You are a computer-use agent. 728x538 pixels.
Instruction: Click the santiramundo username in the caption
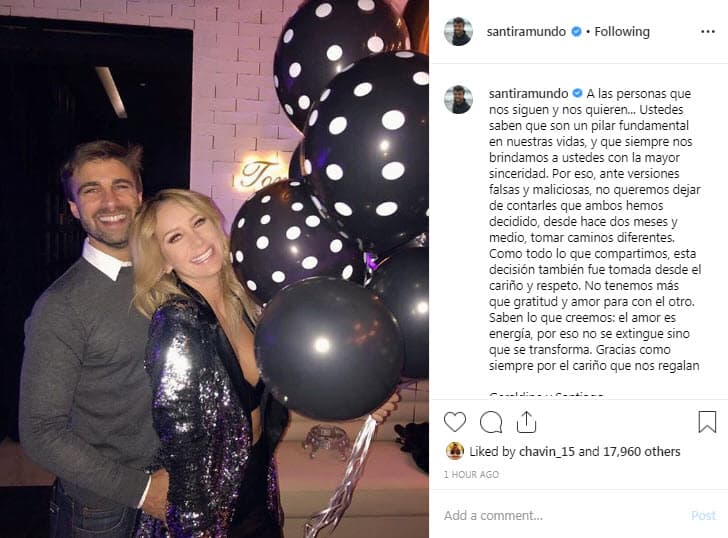point(527,93)
